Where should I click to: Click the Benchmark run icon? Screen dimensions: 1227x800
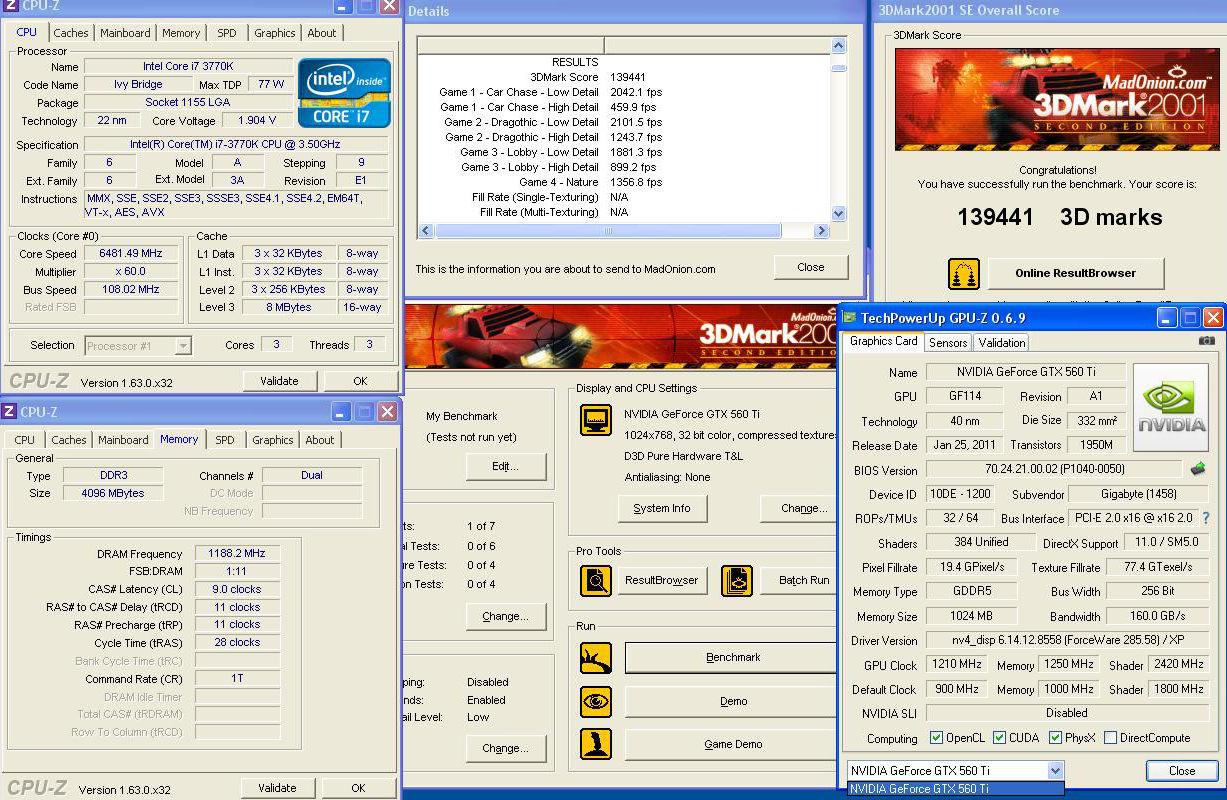tap(596, 657)
